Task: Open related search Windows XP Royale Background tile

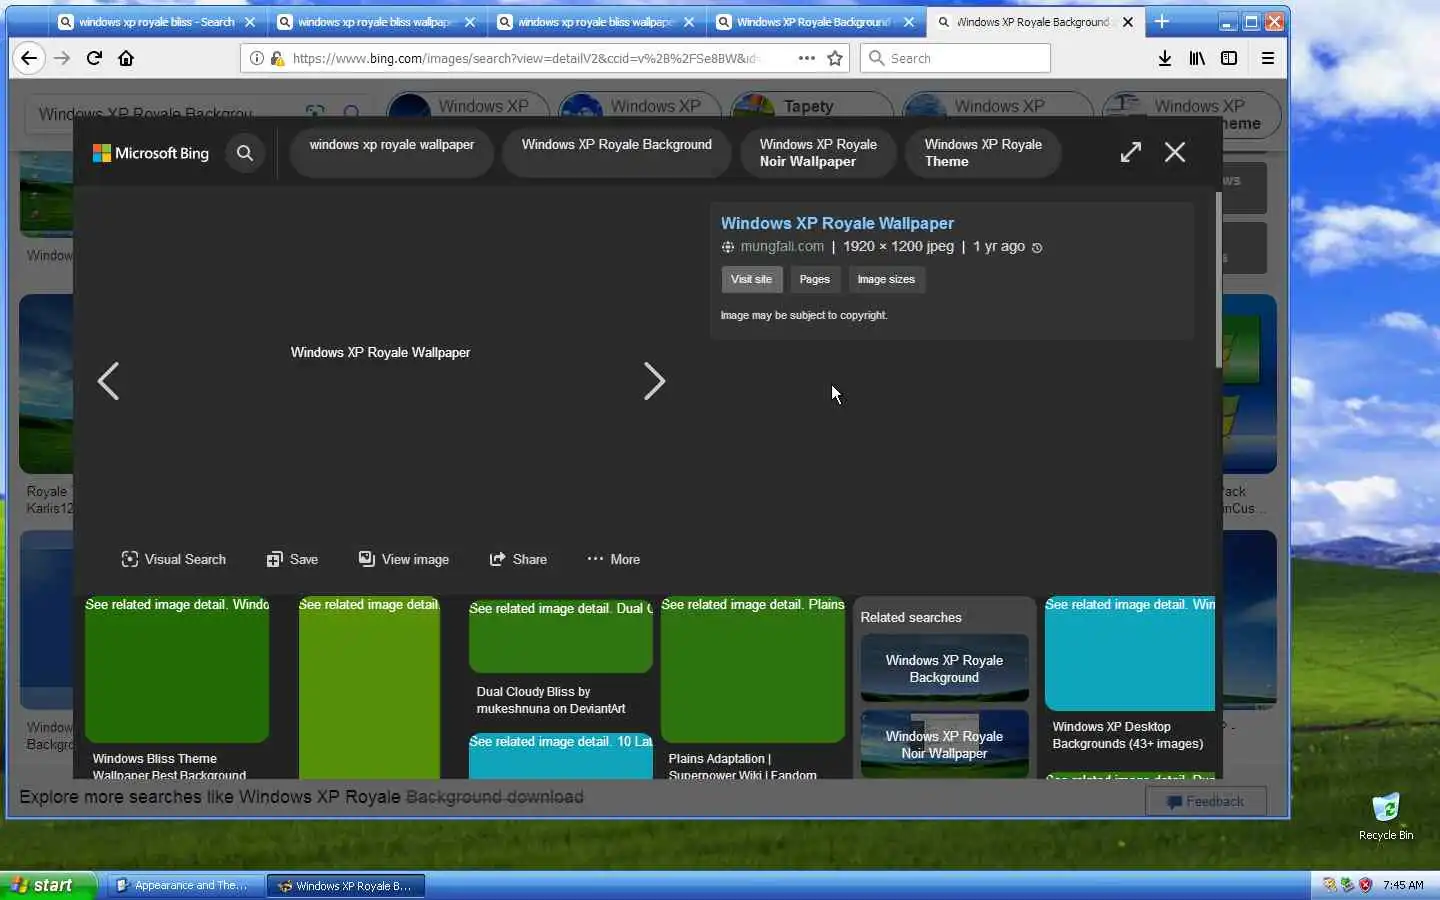Action: click(944, 668)
